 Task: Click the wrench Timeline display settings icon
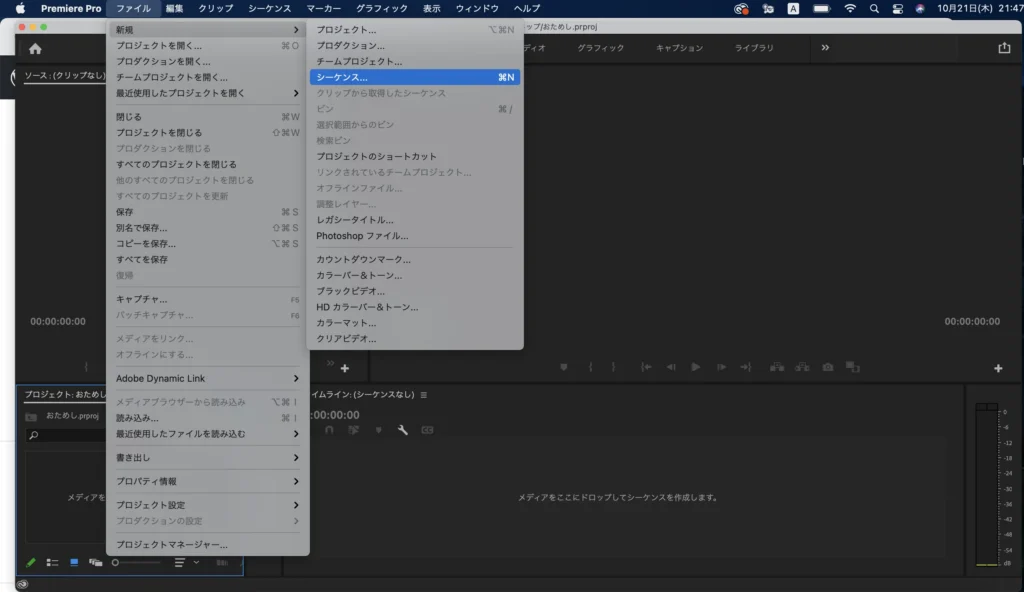tap(403, 430)
